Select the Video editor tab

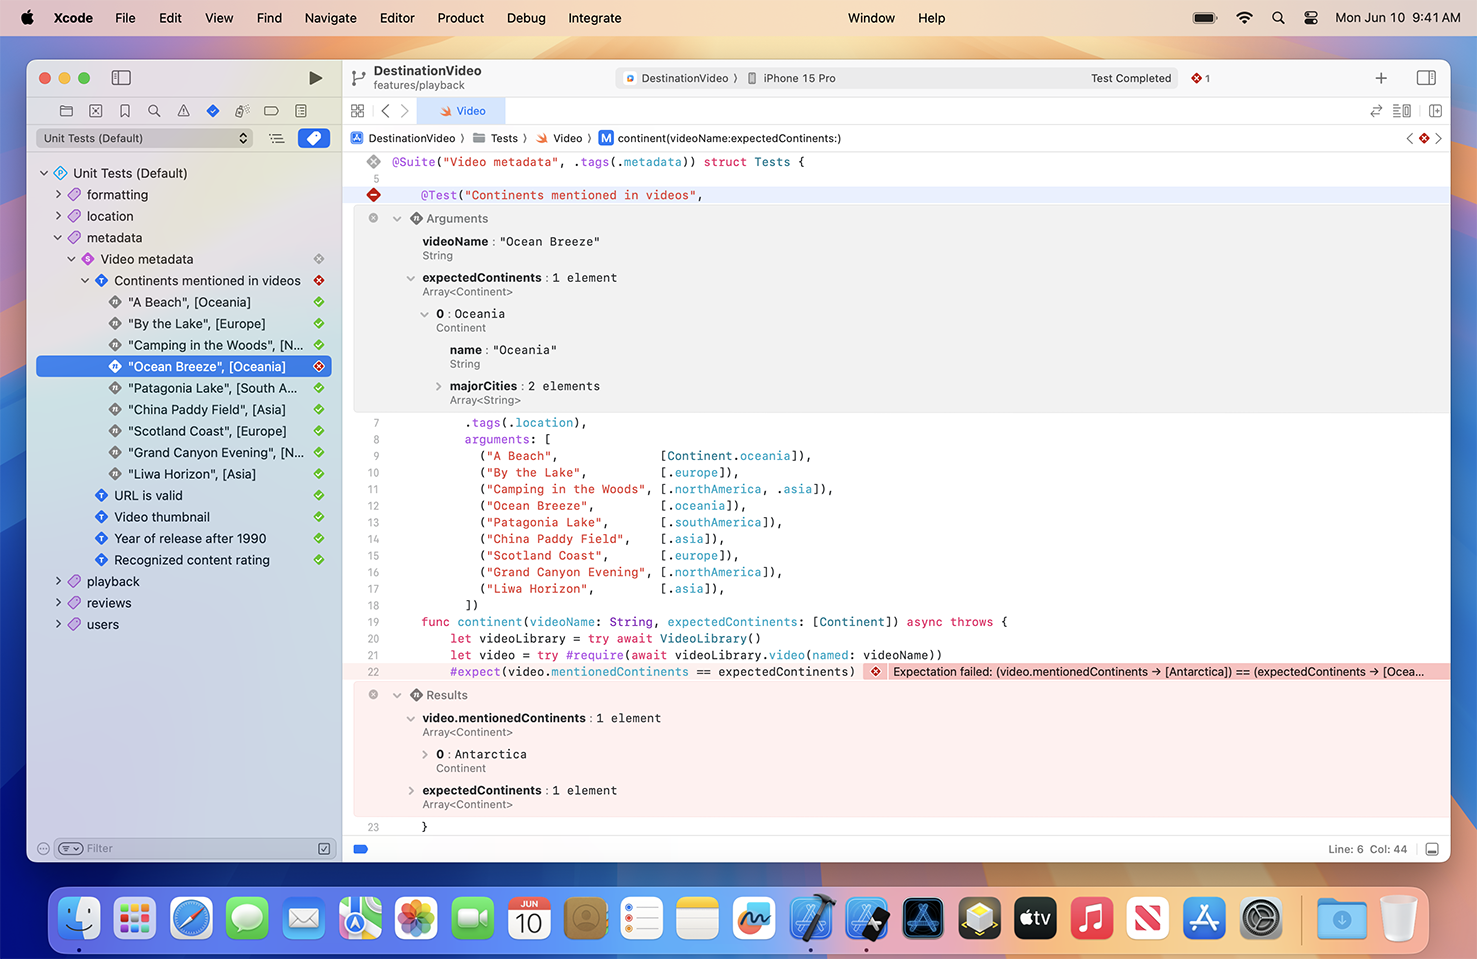pos(460,110)
